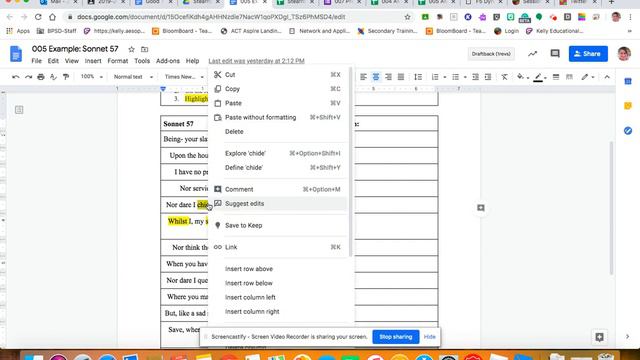Open the Explore button at bottom right
This screenshot has height=360, width=640.
(599, 337)
